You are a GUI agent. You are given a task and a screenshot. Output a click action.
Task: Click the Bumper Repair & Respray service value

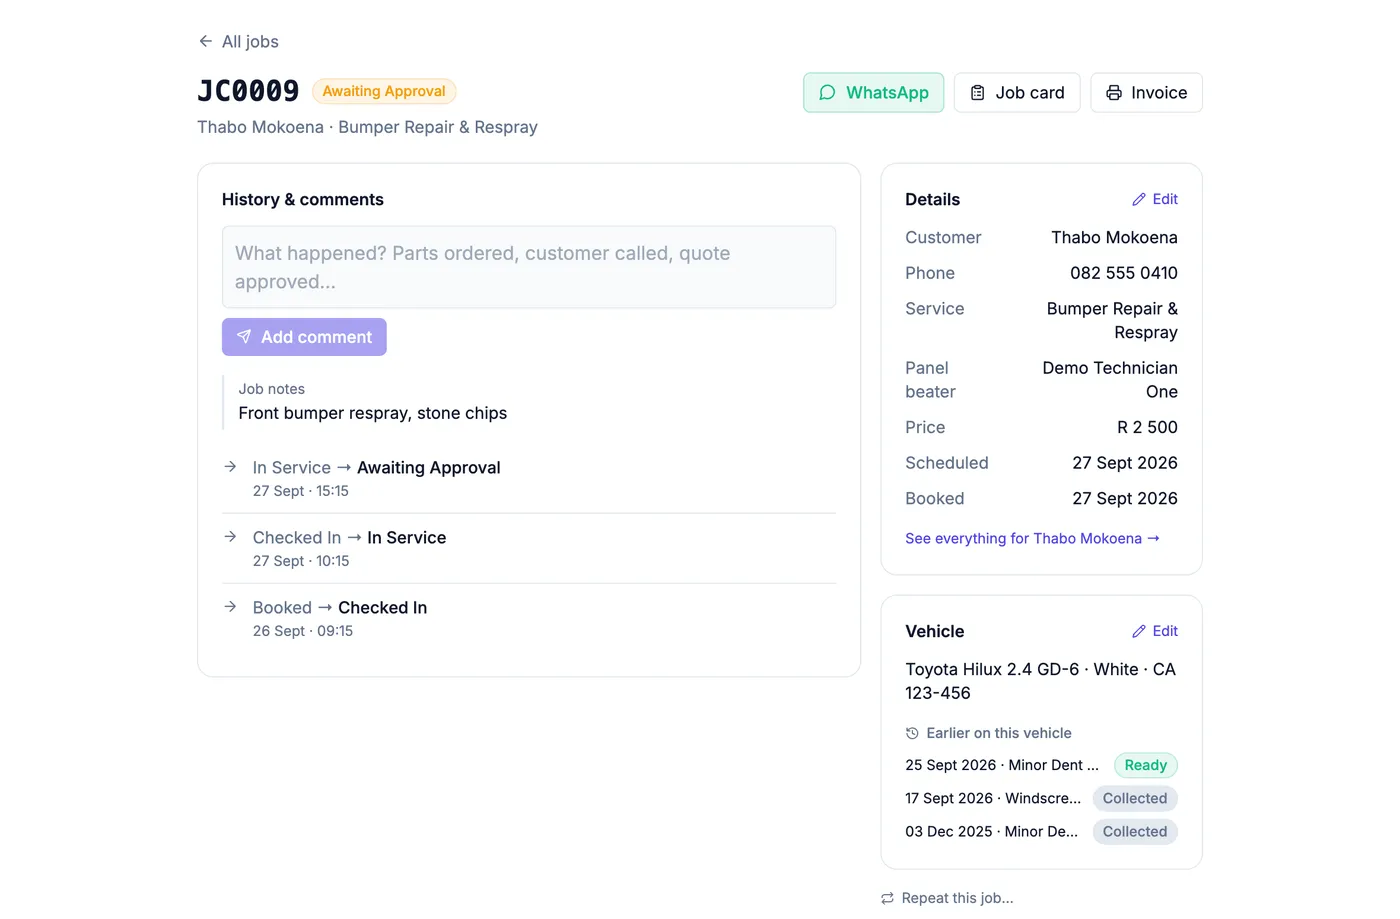click(x=1112, y=321)
